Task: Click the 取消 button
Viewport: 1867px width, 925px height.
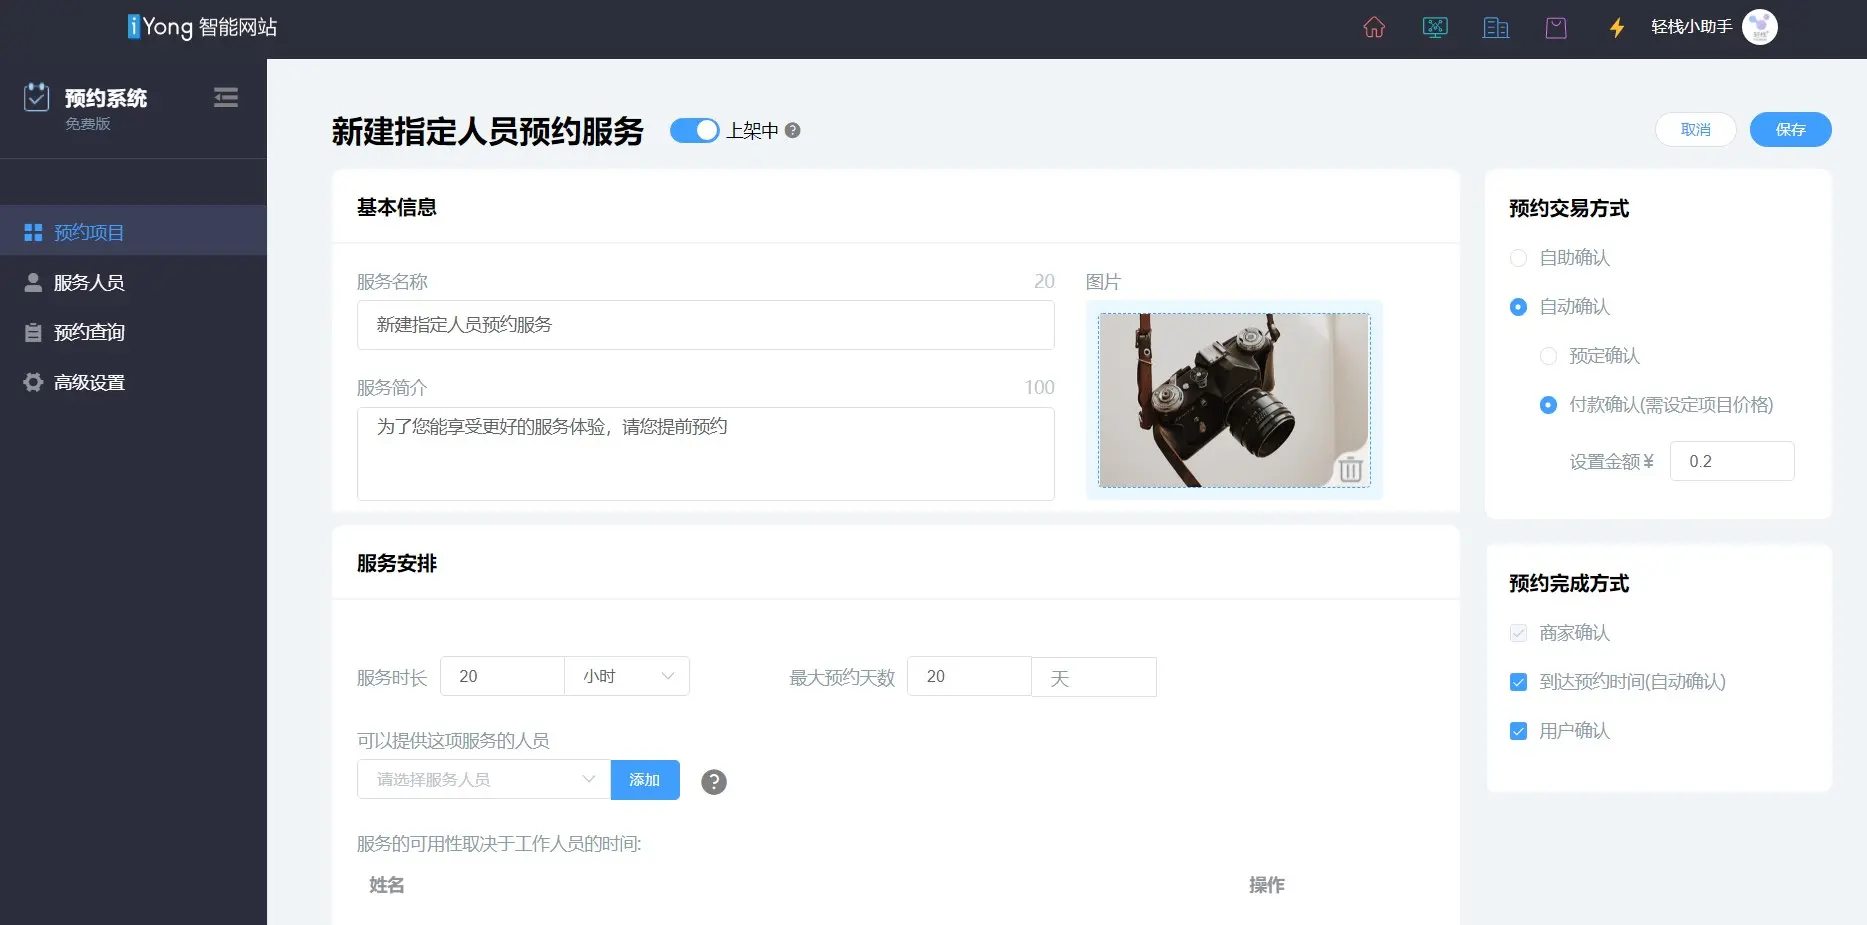Action: click(1695, 130)
